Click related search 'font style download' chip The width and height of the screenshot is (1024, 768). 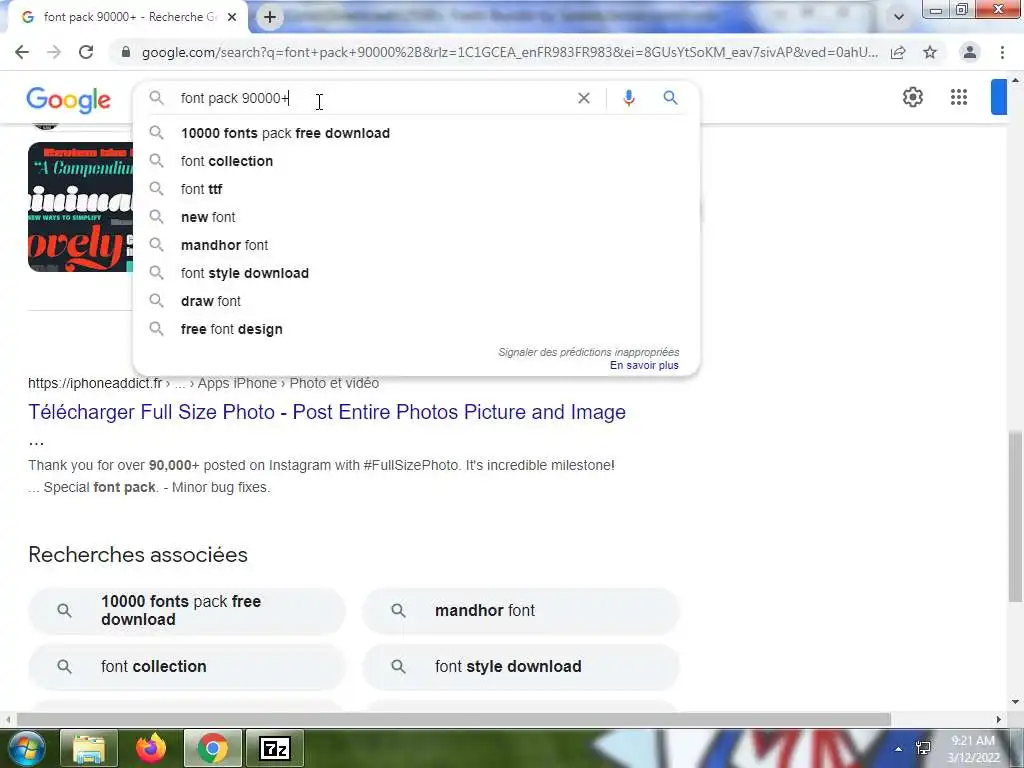520,667
